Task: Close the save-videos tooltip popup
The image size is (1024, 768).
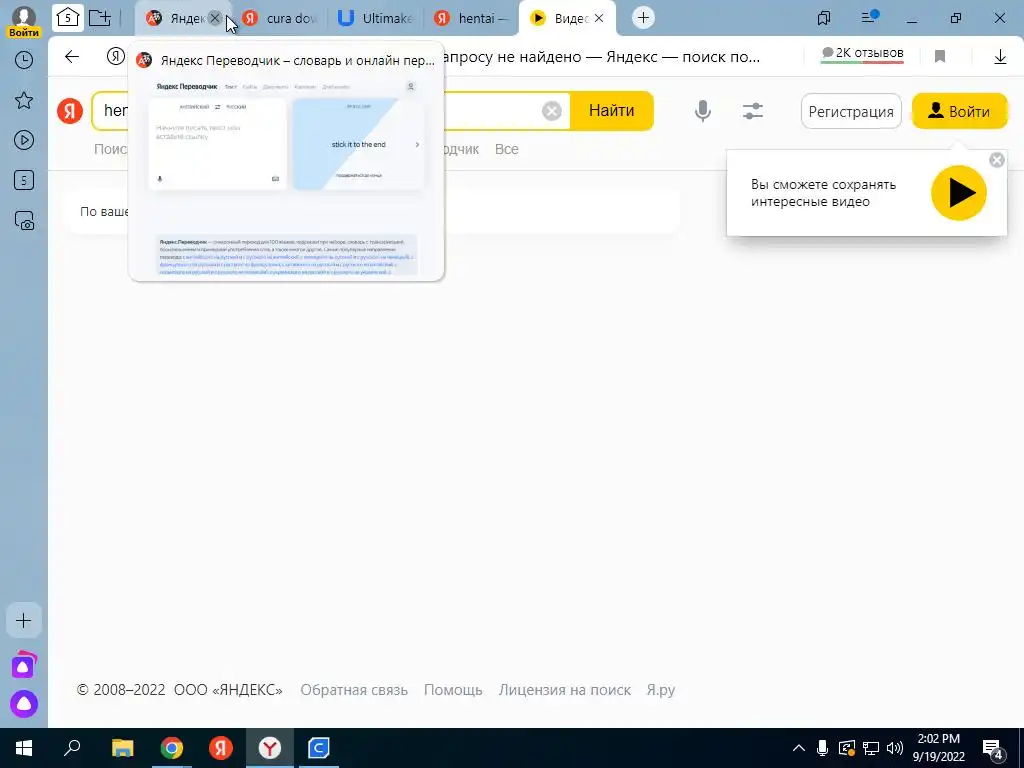Action: click(x=997, y=160)
